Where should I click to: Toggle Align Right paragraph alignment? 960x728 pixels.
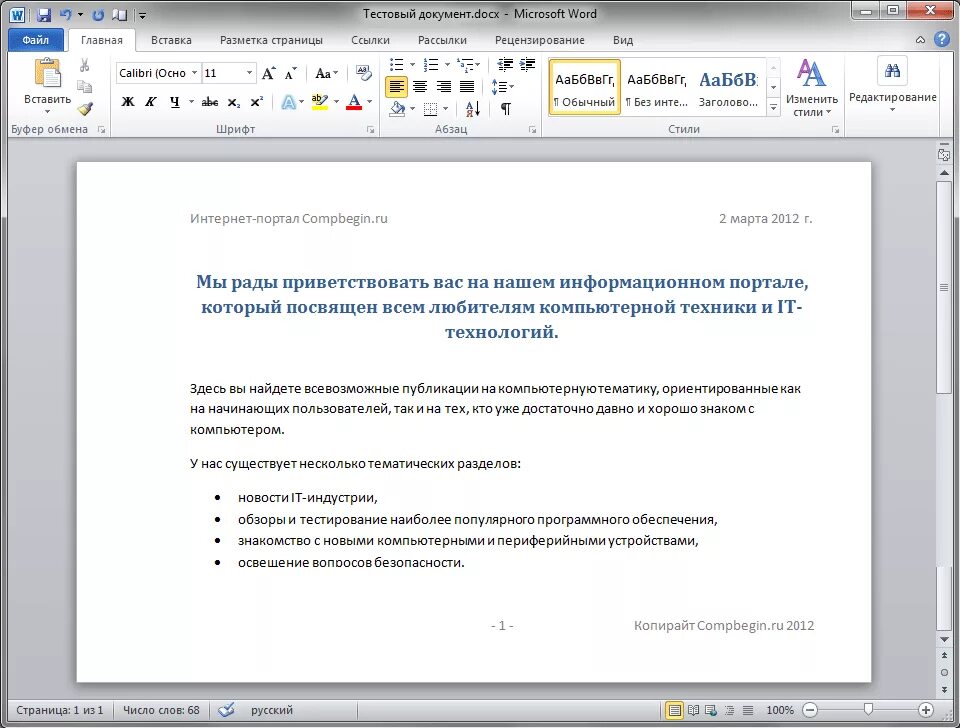tap(443, 87)
